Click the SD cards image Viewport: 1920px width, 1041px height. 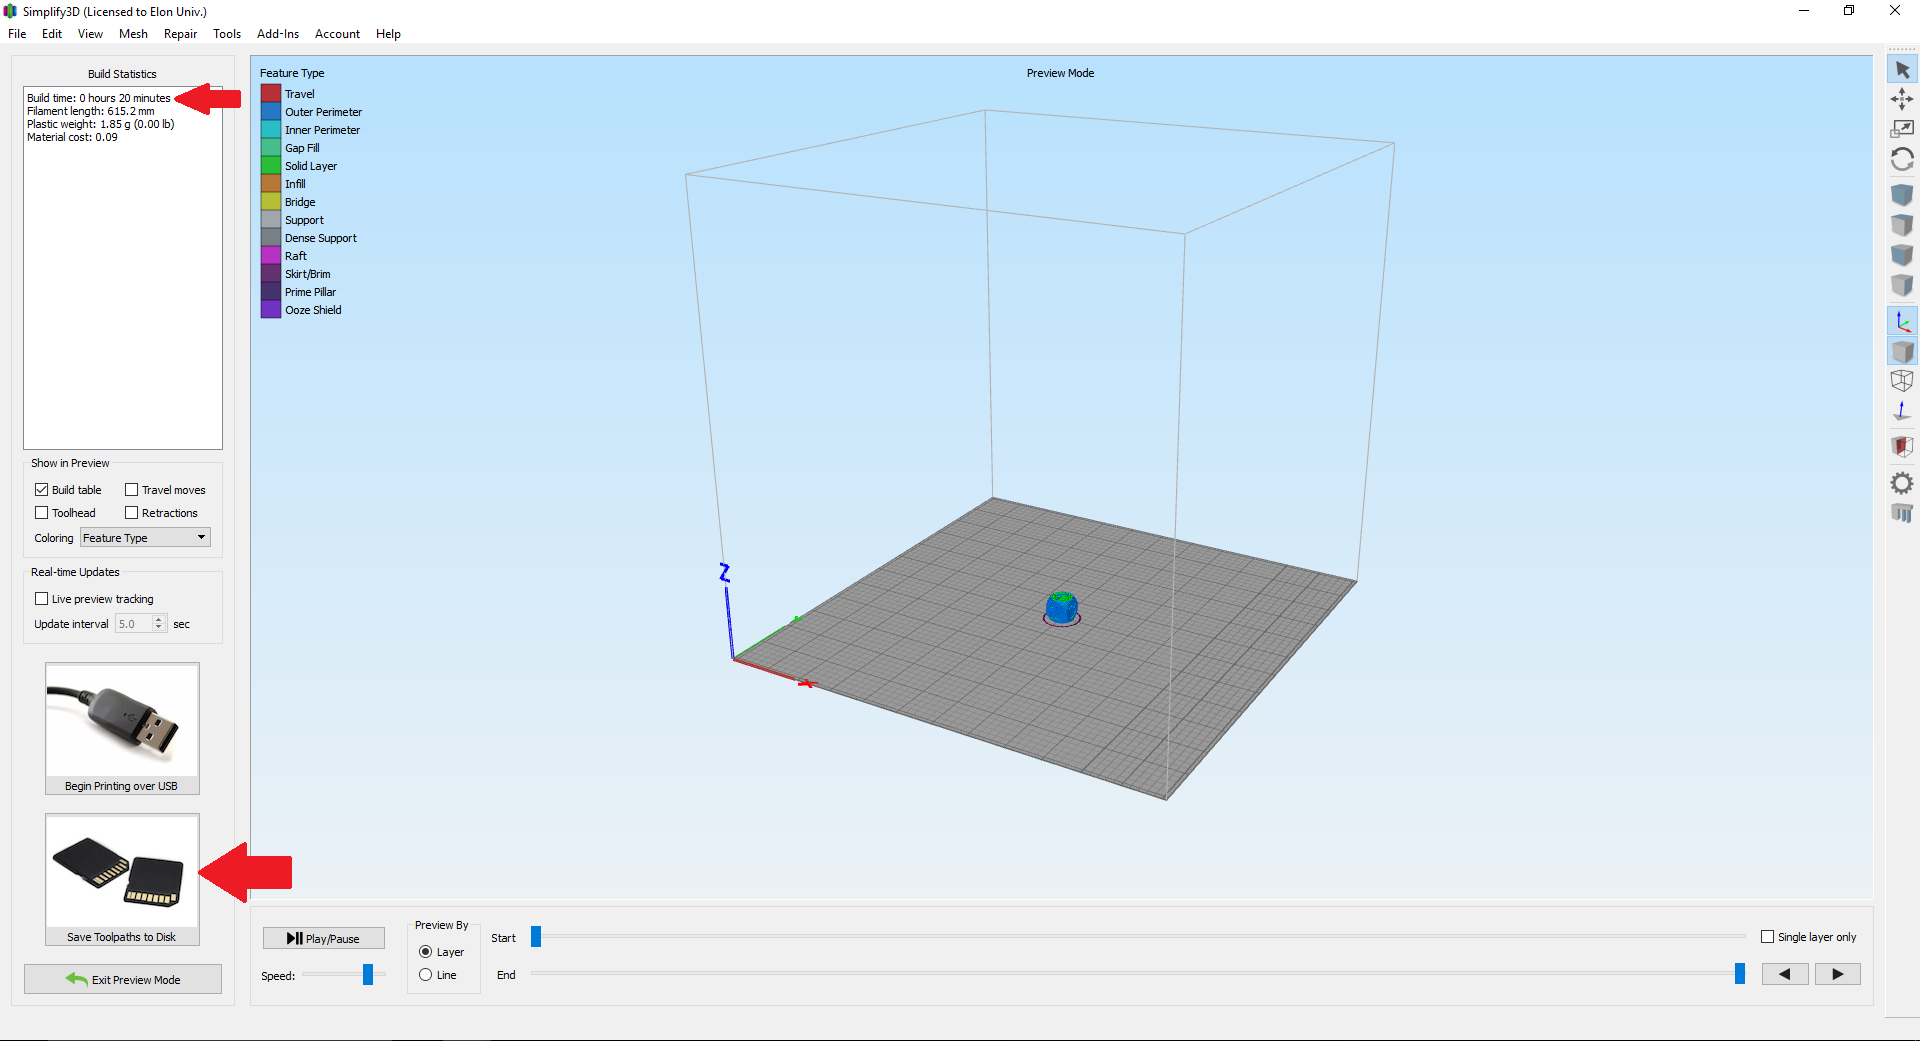tap(122, 872)
